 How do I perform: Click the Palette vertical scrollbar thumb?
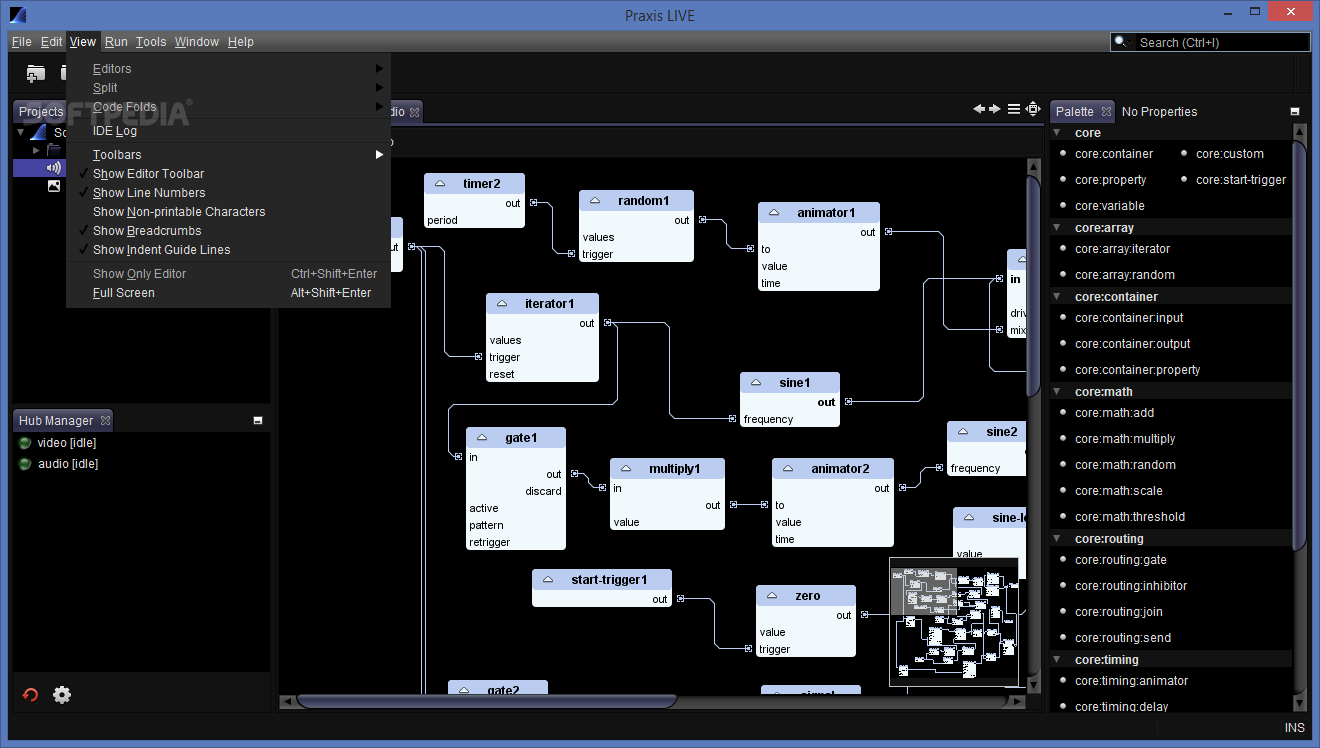[x=1299, y=345]
